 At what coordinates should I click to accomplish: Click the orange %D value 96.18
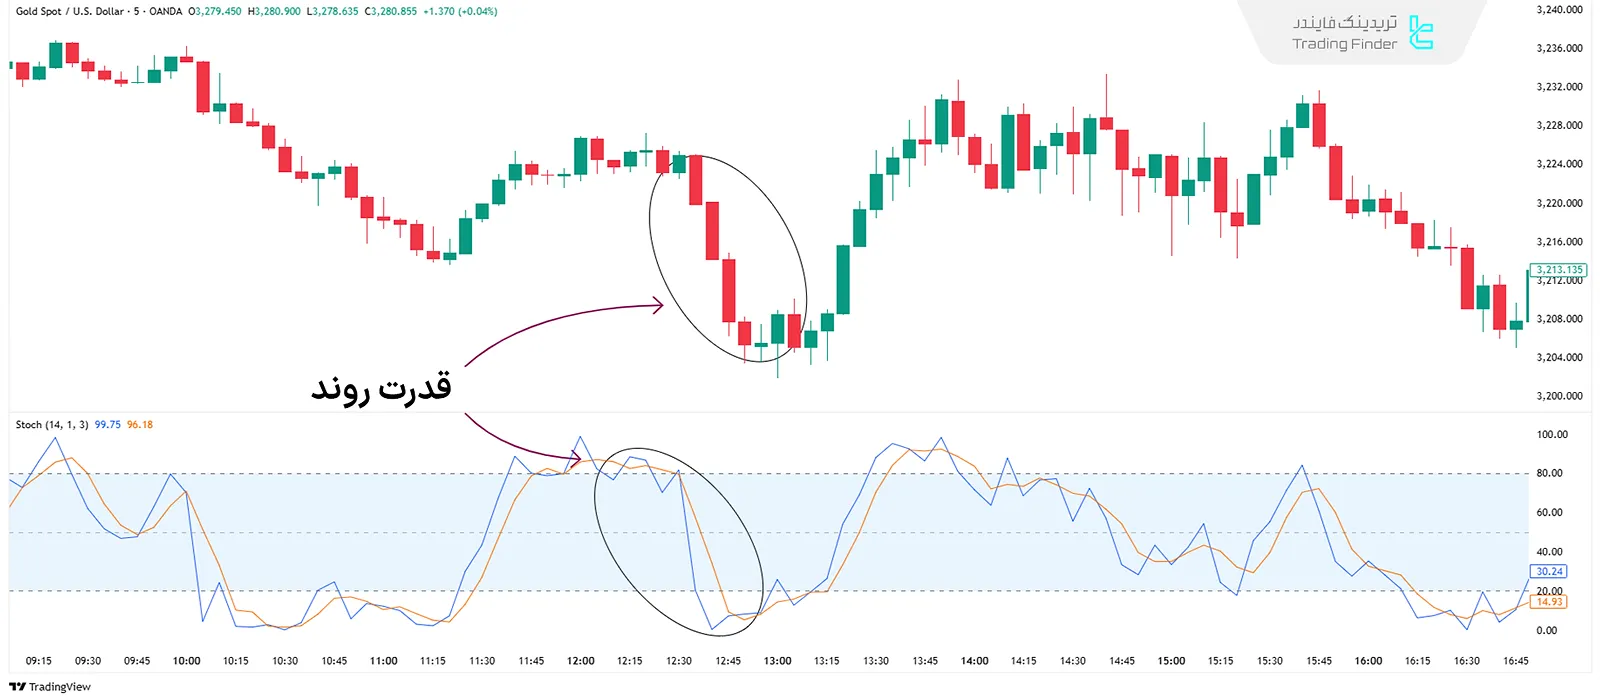pos(140,425)
